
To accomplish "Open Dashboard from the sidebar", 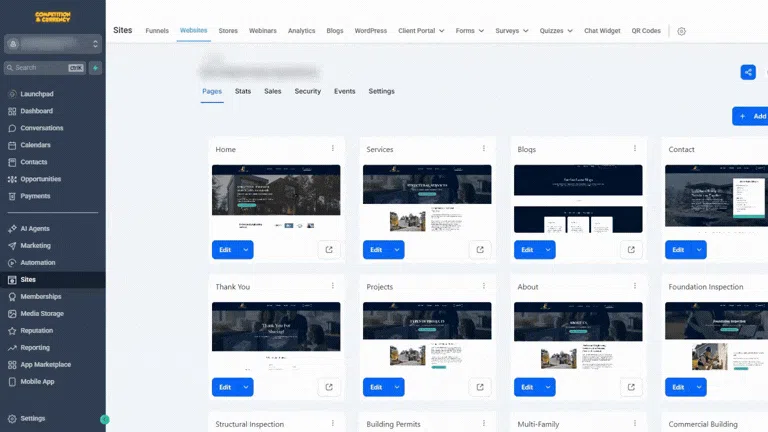I will click(x=36, y=111).
